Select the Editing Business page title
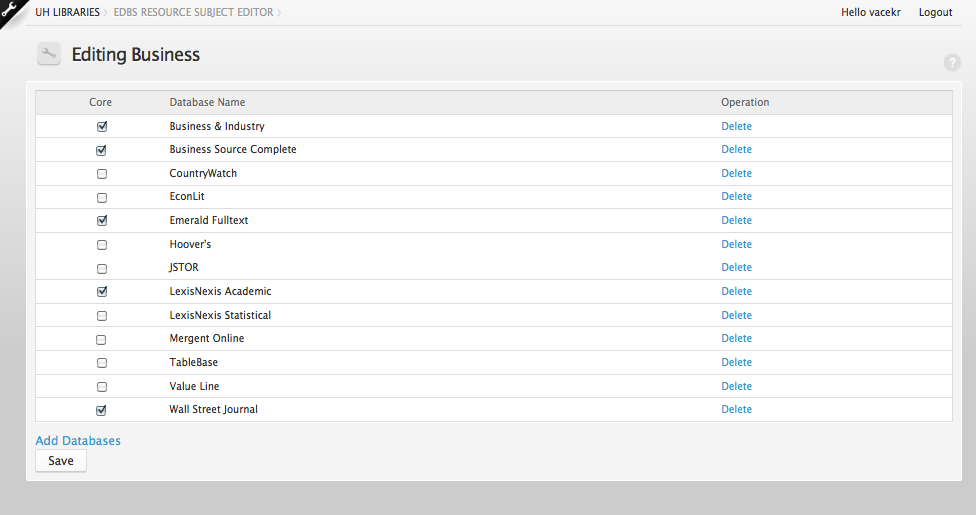Viewport: 976px width, 515px height. (x=136, y=55)
